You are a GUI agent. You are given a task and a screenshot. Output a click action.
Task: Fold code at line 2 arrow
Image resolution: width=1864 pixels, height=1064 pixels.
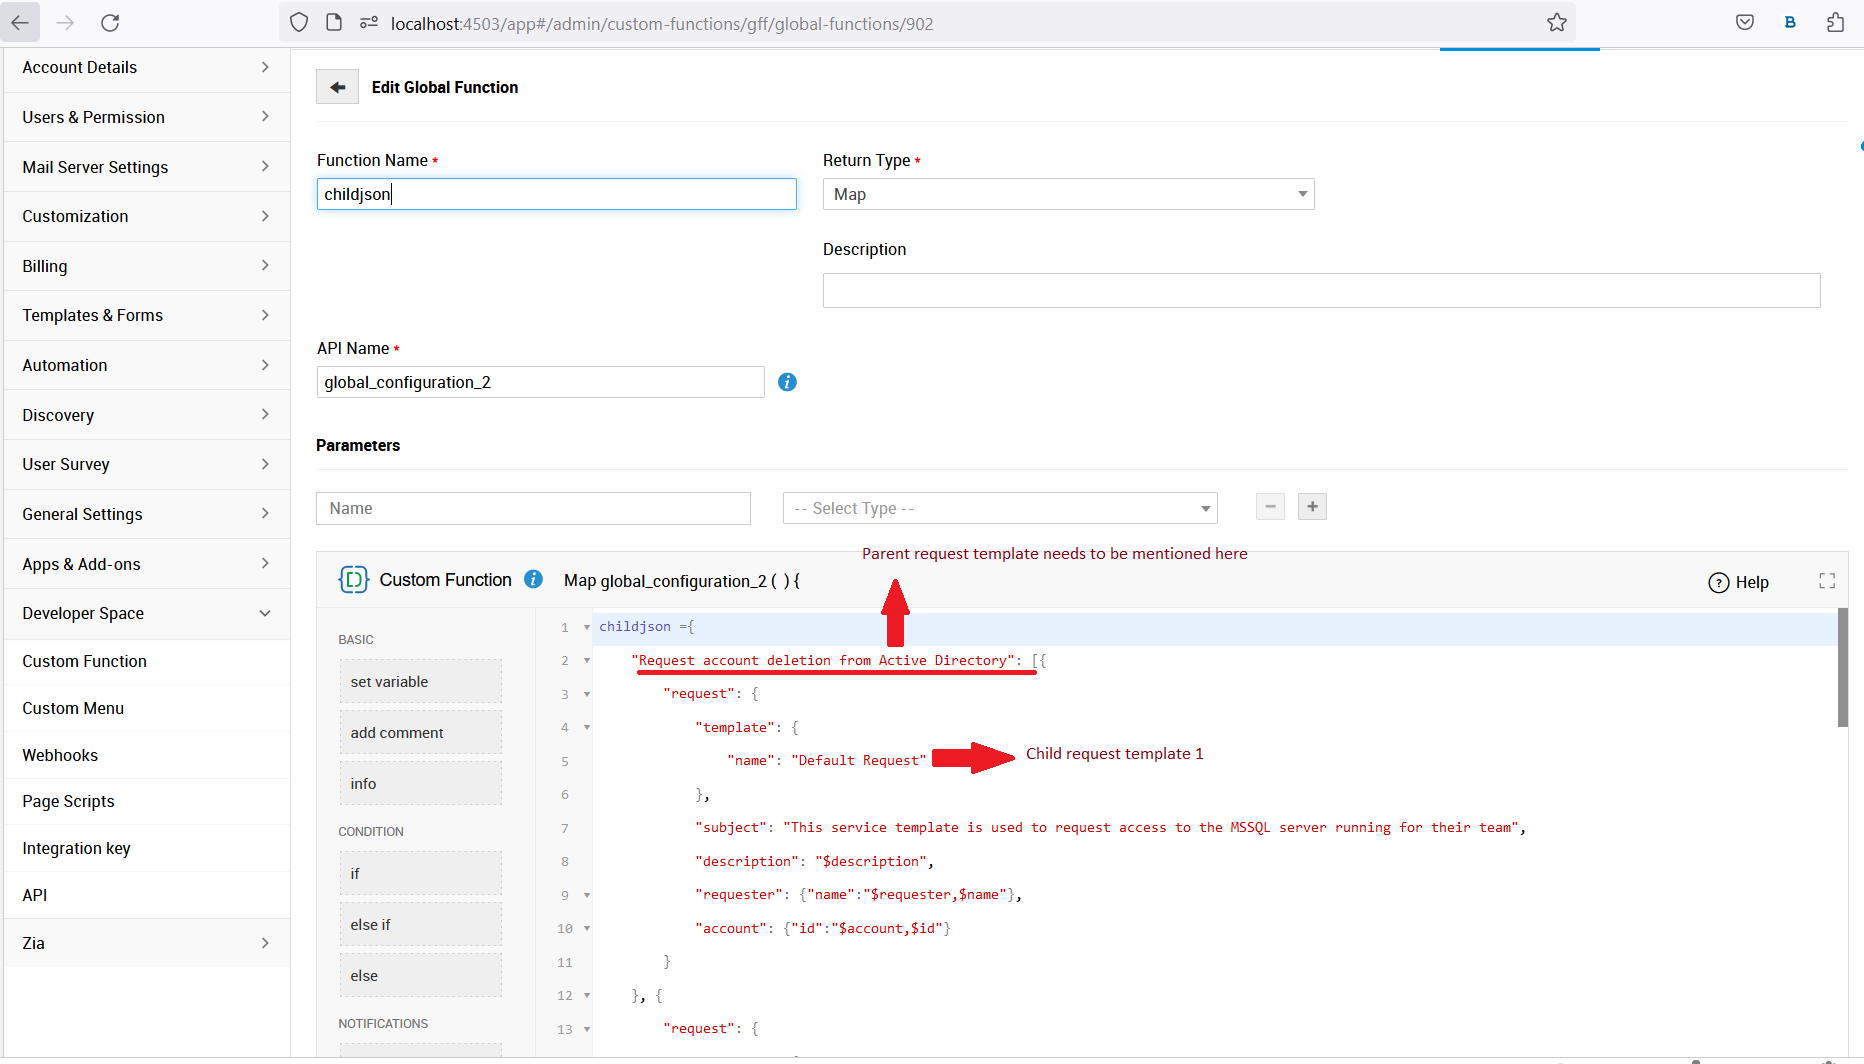587,661
